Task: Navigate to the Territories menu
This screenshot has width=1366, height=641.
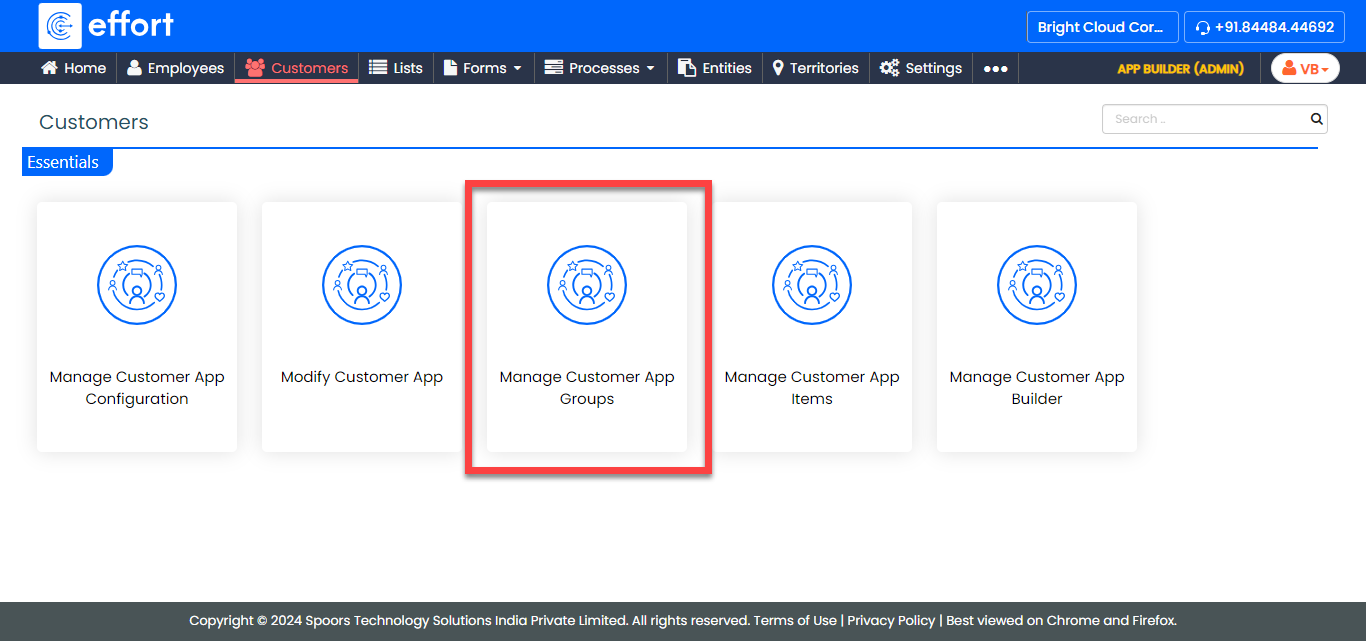Action: pos(815,68)
